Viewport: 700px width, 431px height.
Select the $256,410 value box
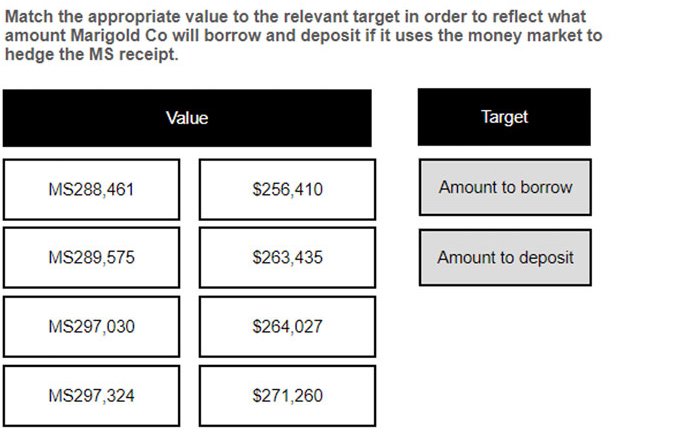(x=287, y=189)
